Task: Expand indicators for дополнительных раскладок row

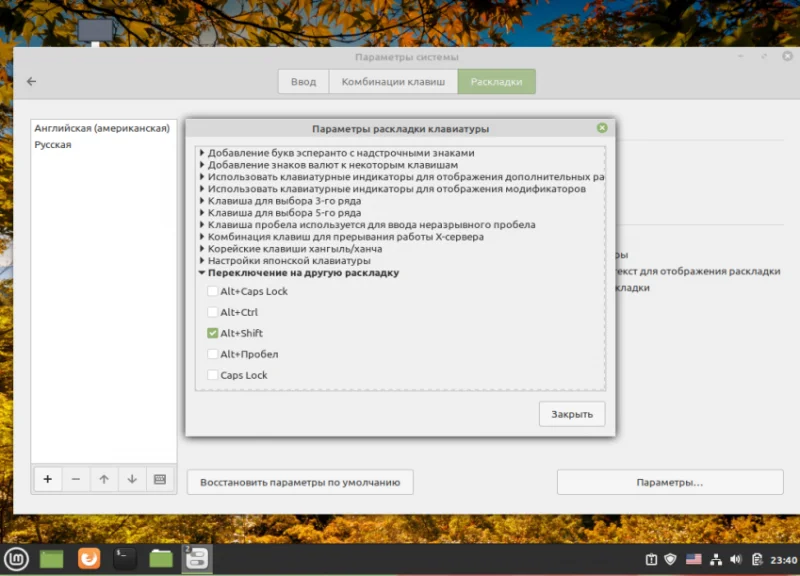Action: [x=202, y=177]
